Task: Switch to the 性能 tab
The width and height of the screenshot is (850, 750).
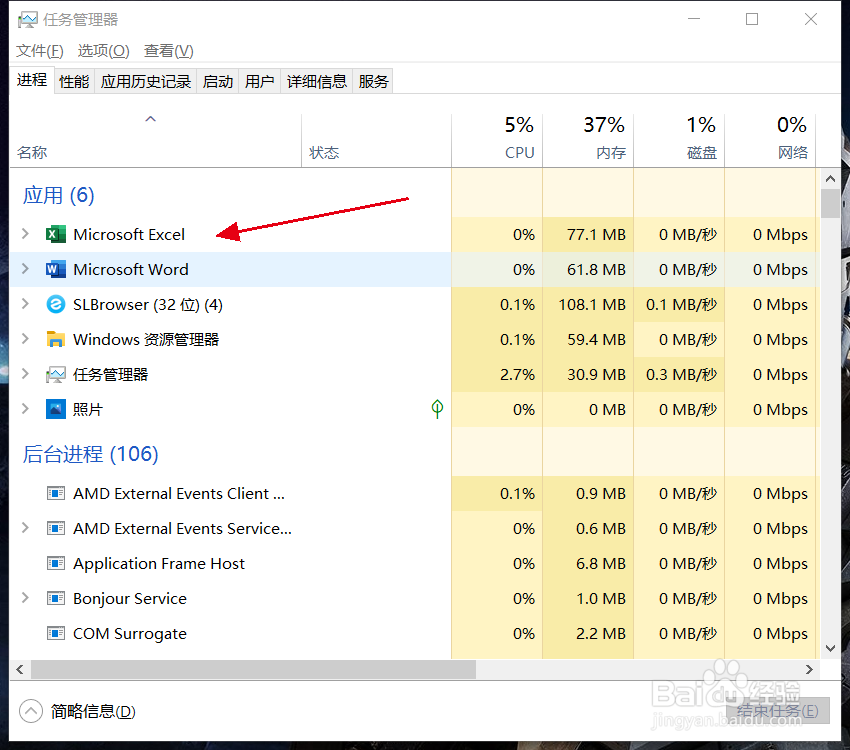Action: [74, 81]
